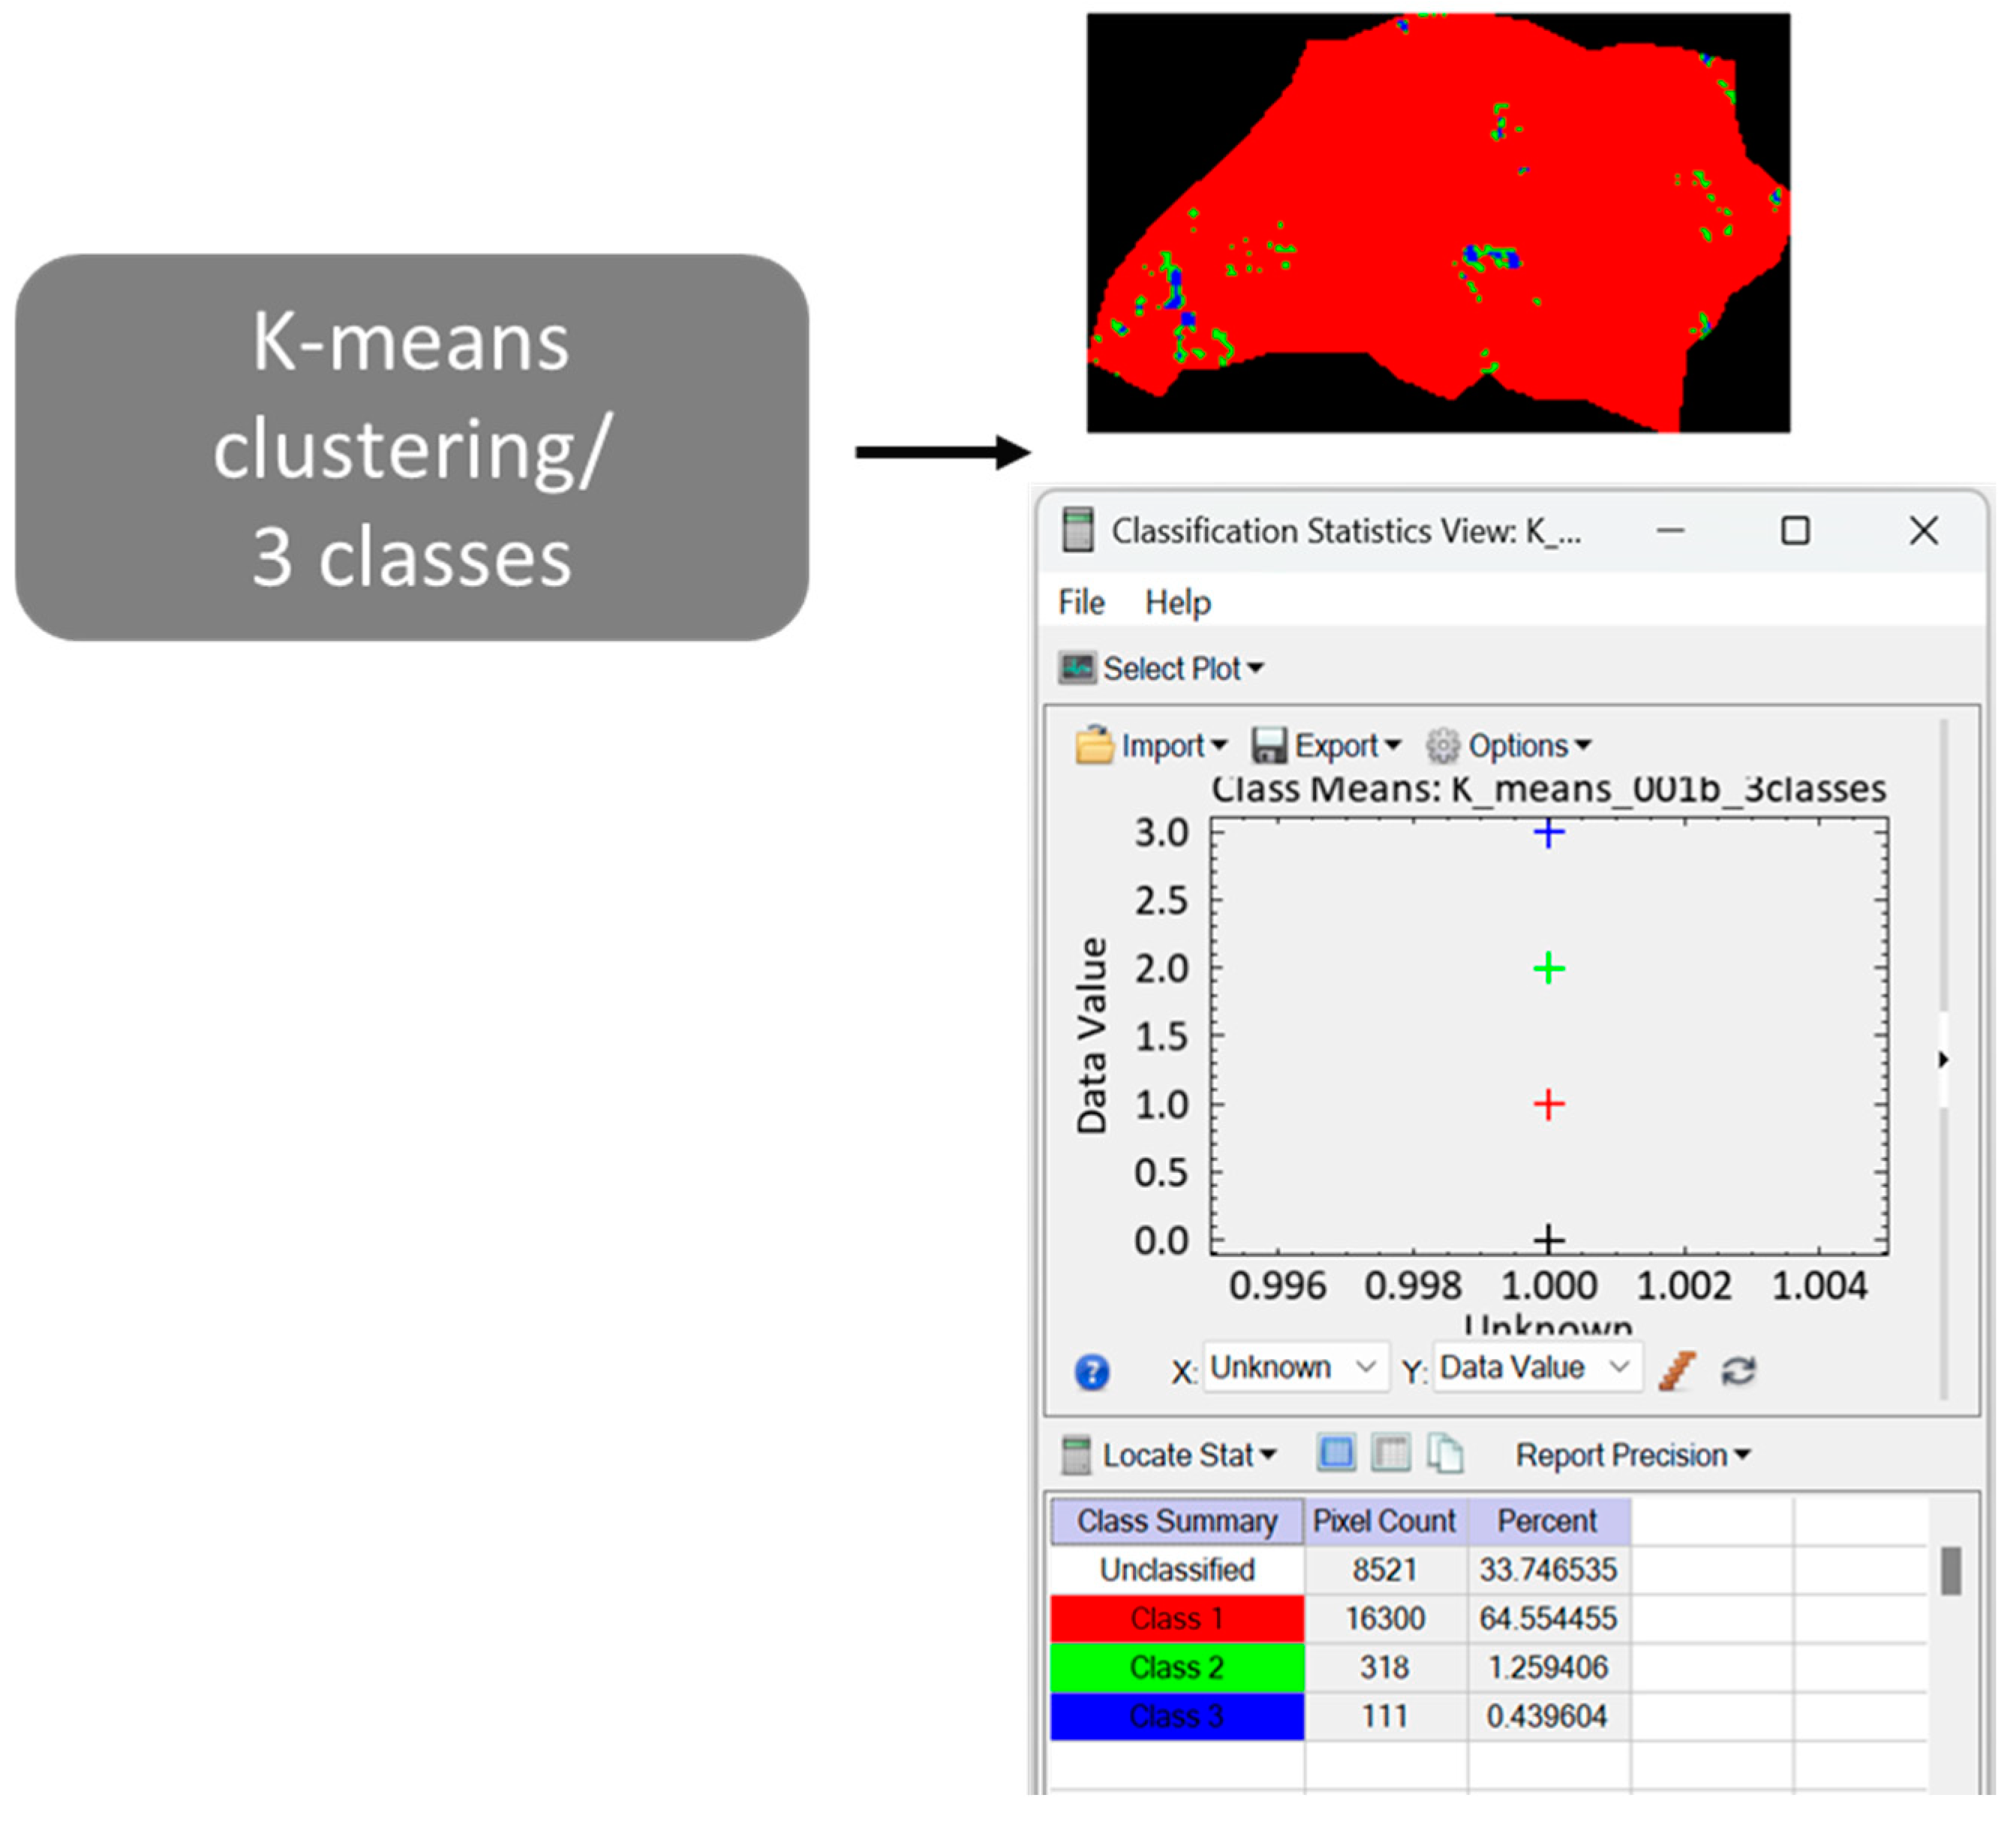Image resolution: width=2016 pixels, height=1828 pixels.
Task: Click the copy pages icon near Locate Stat
Action: (1445, 1453)
